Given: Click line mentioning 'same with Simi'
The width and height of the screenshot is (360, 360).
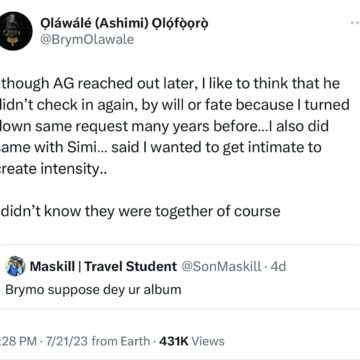Looking at the screenshot, I should [161, 147].
